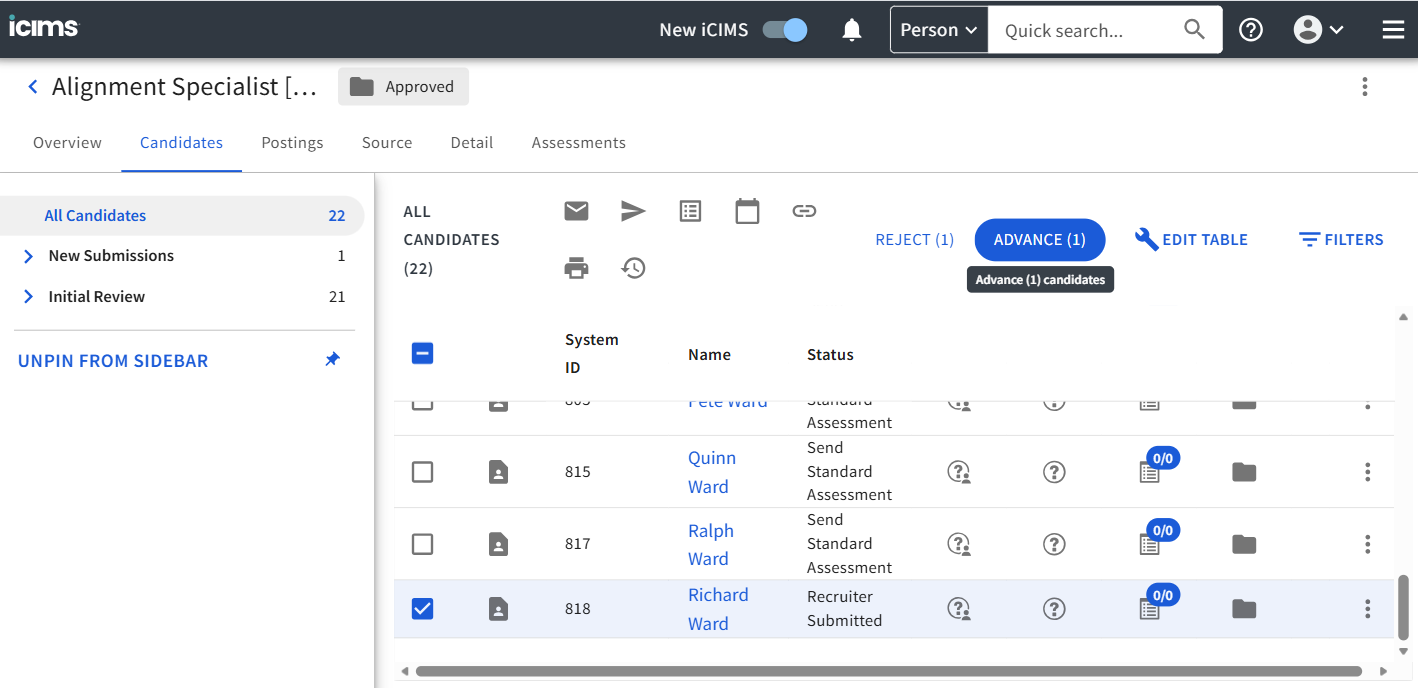
Task: Uncheck Richard Ward's row checkbox
Action: [x=423, y=608]
